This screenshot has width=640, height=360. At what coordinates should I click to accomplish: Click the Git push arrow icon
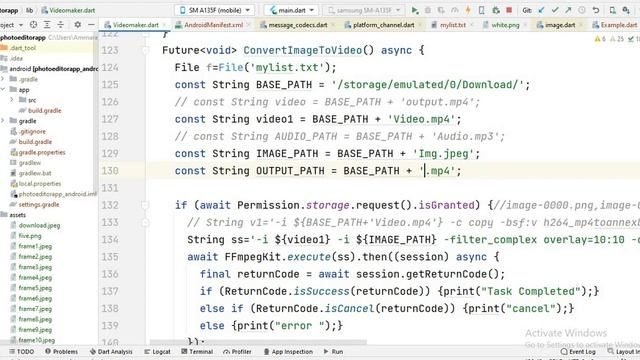click(x=568, y=10)
